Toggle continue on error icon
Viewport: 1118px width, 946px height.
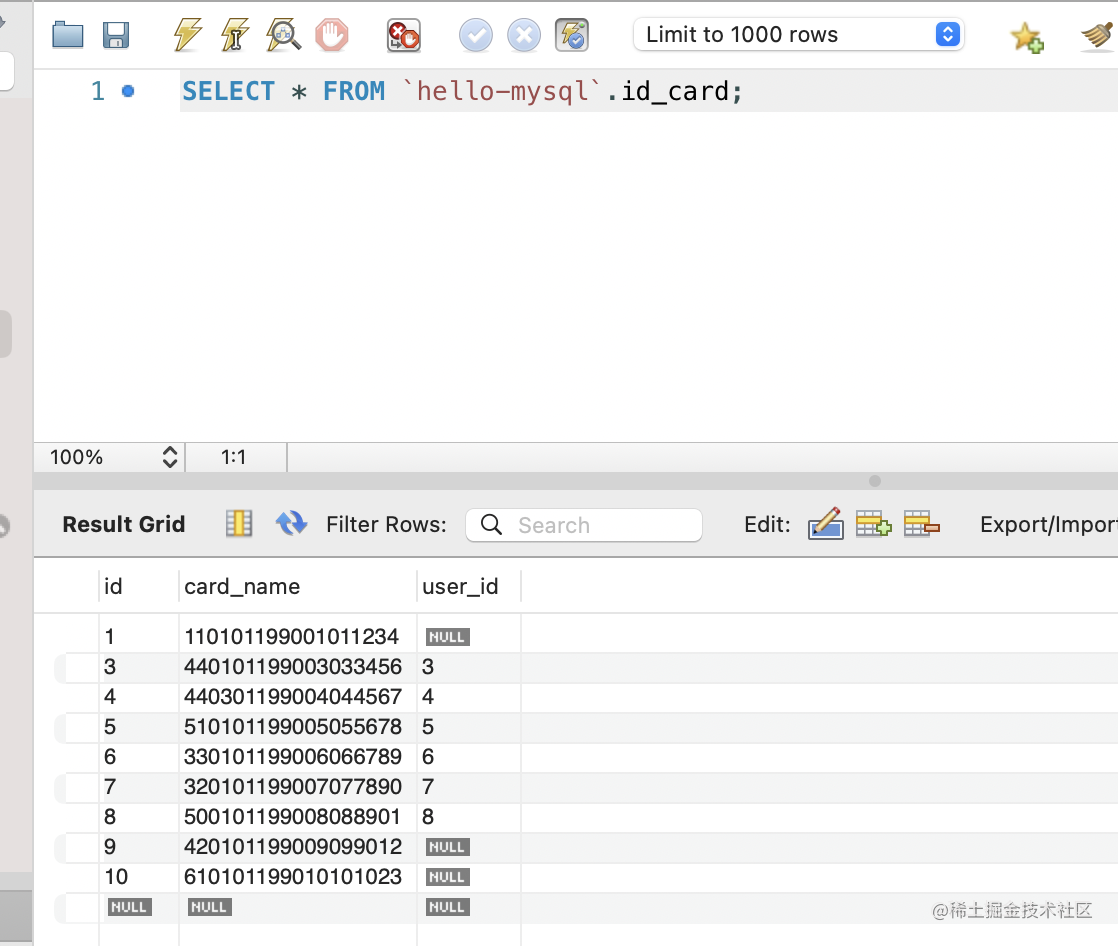tap(404, 35)
